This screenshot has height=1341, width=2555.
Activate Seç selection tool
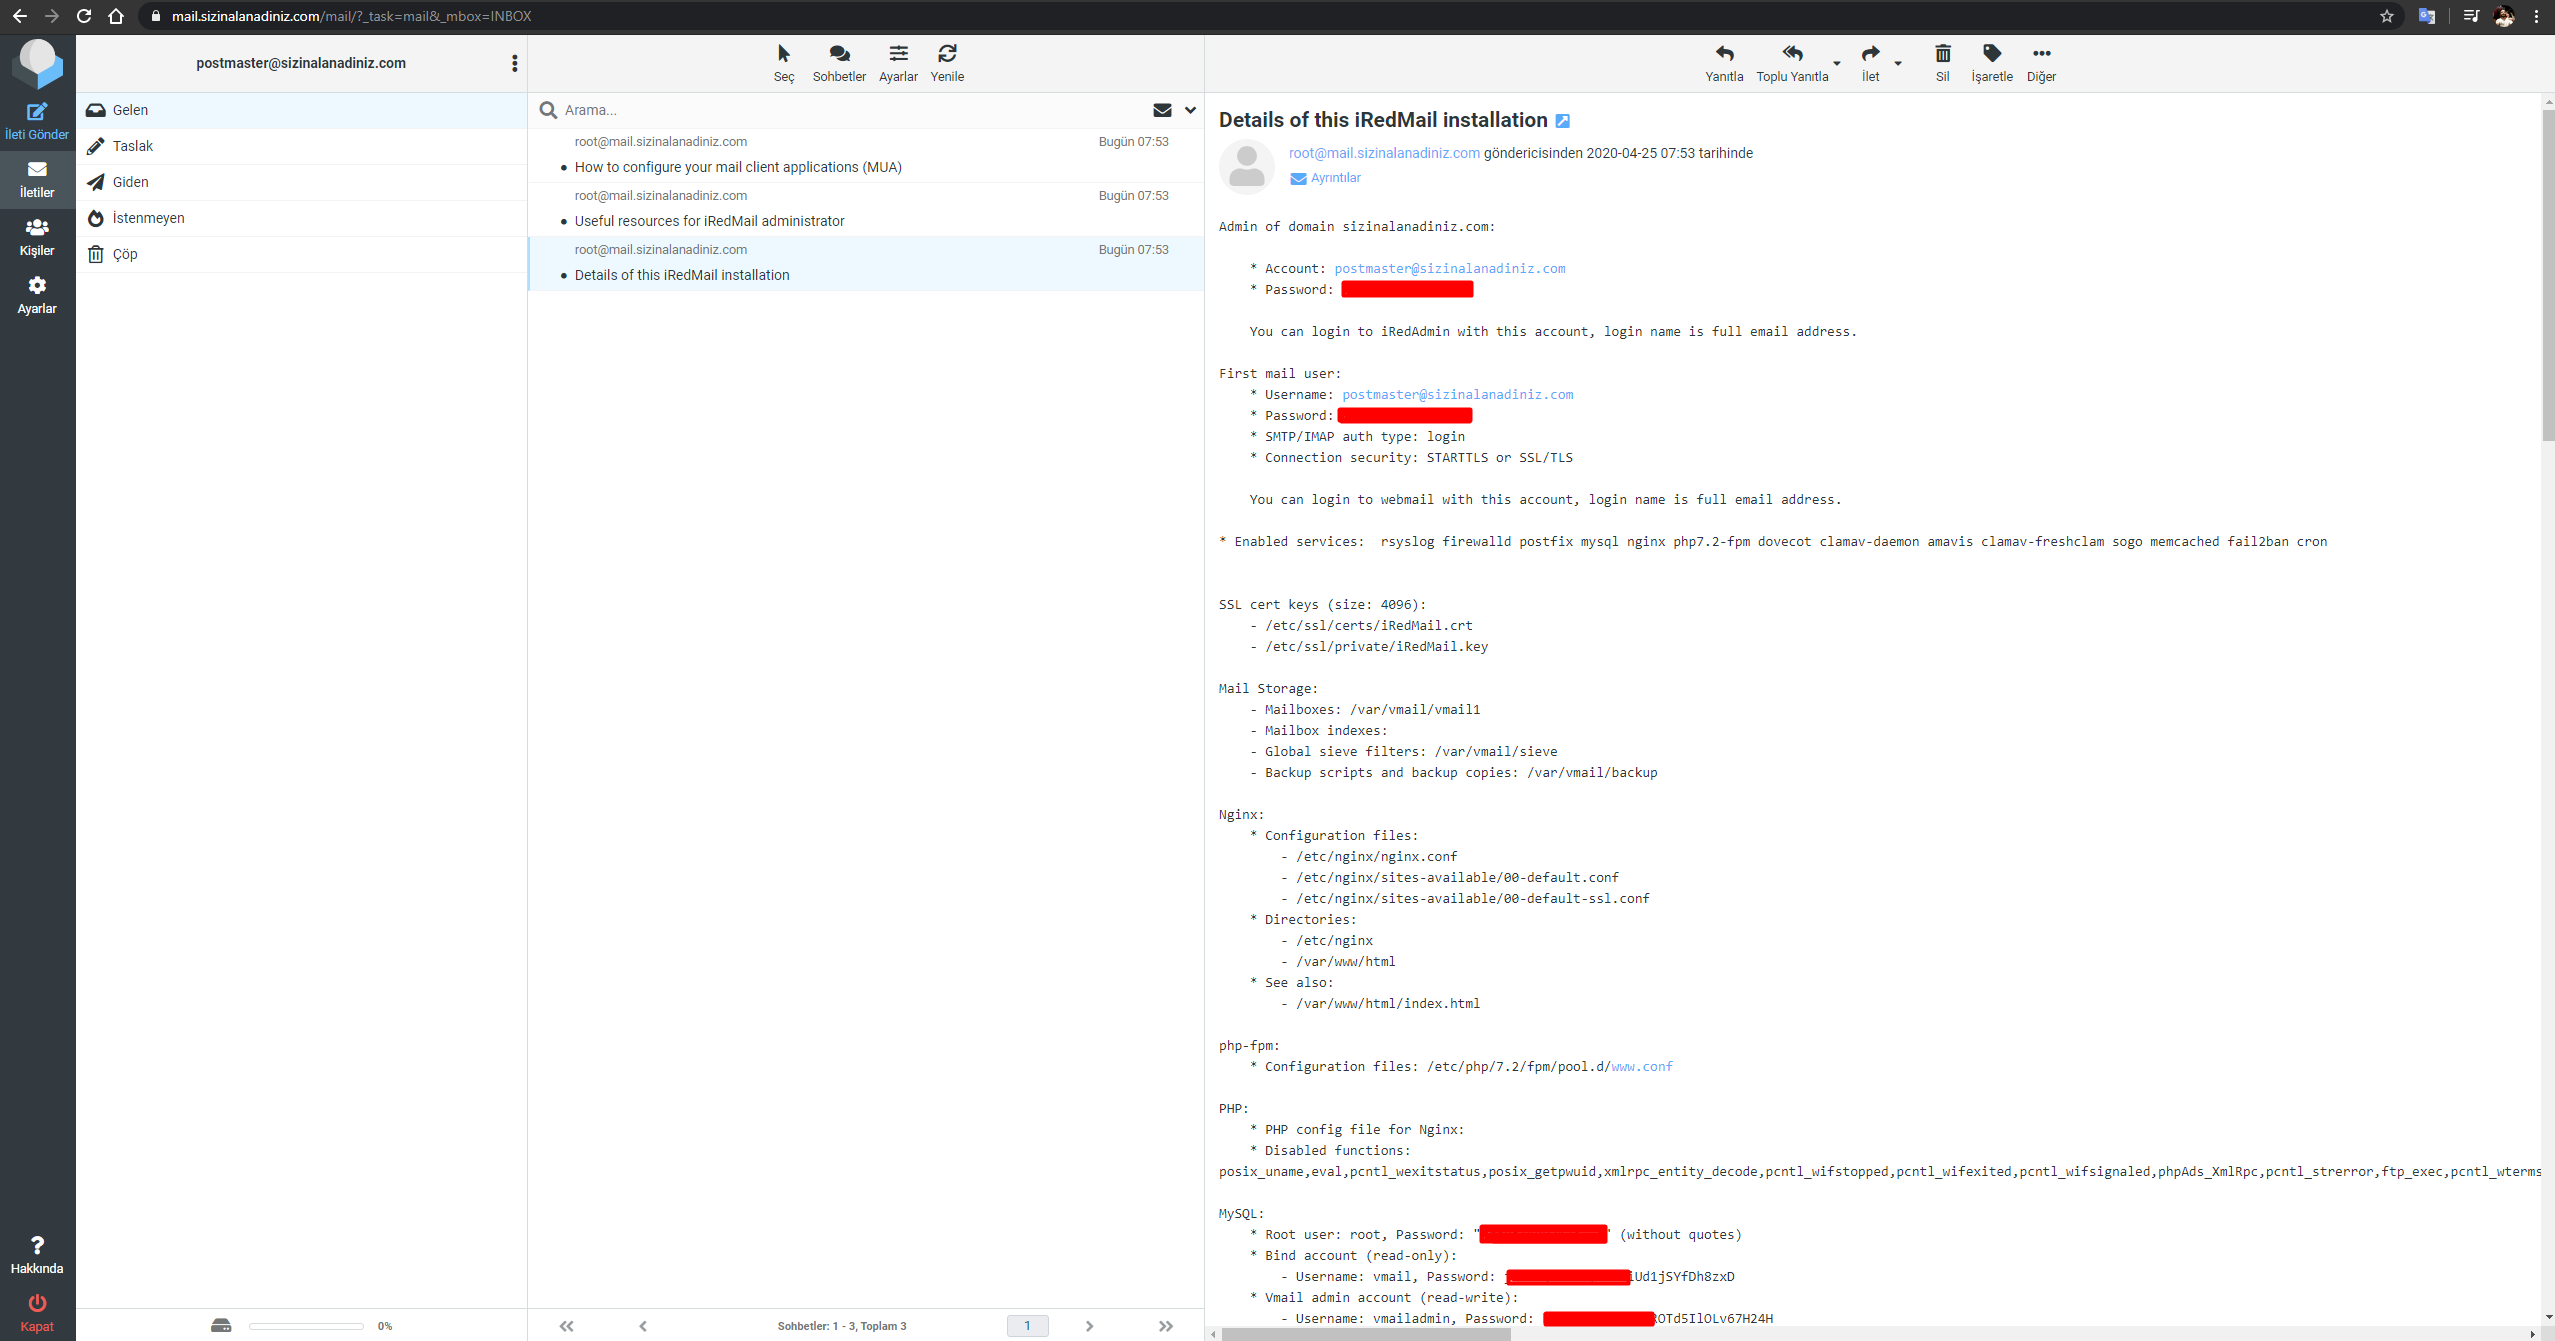[784, 63]
